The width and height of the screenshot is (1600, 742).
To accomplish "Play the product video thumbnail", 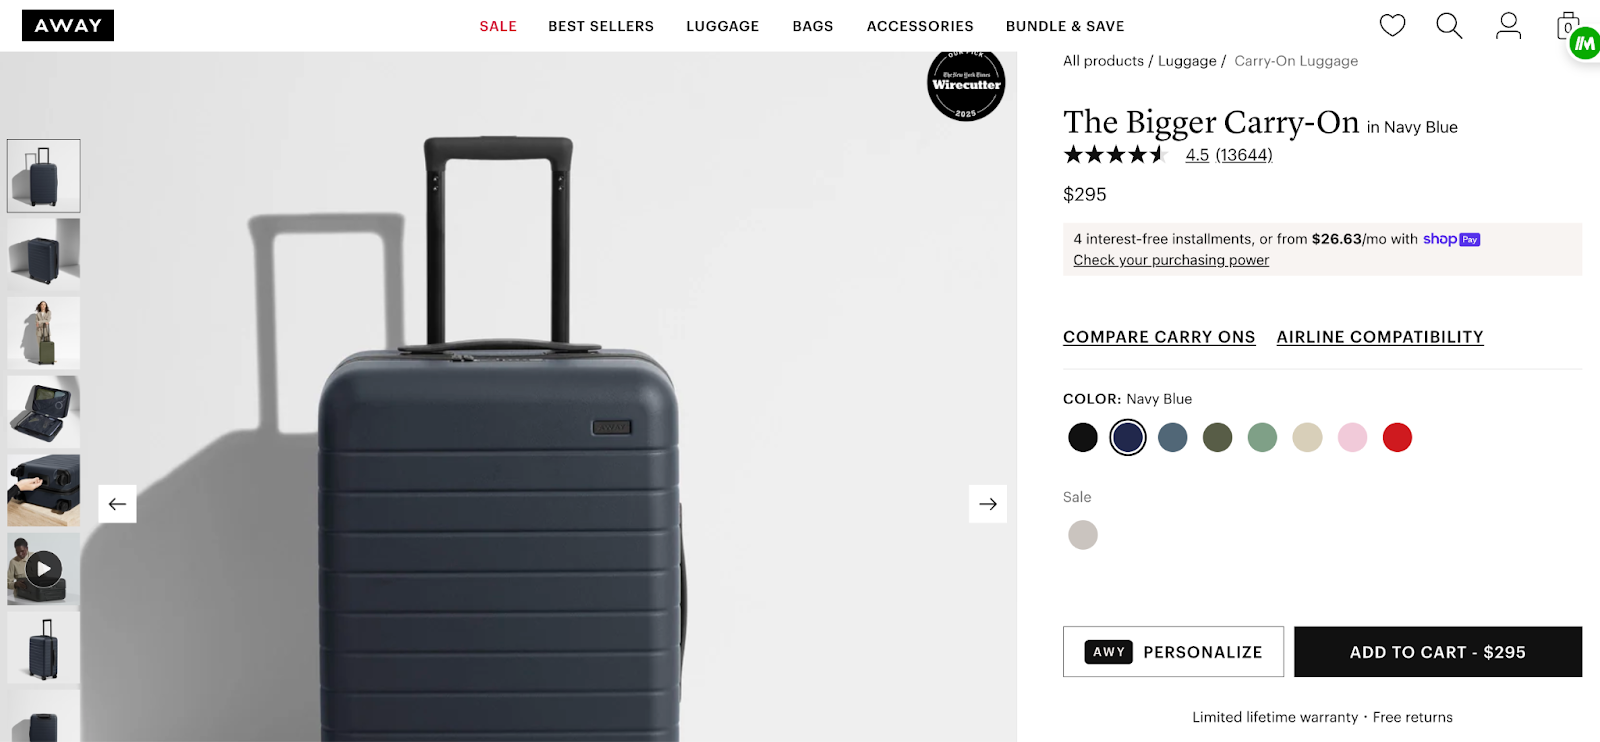I will click(x=43, y=569).
